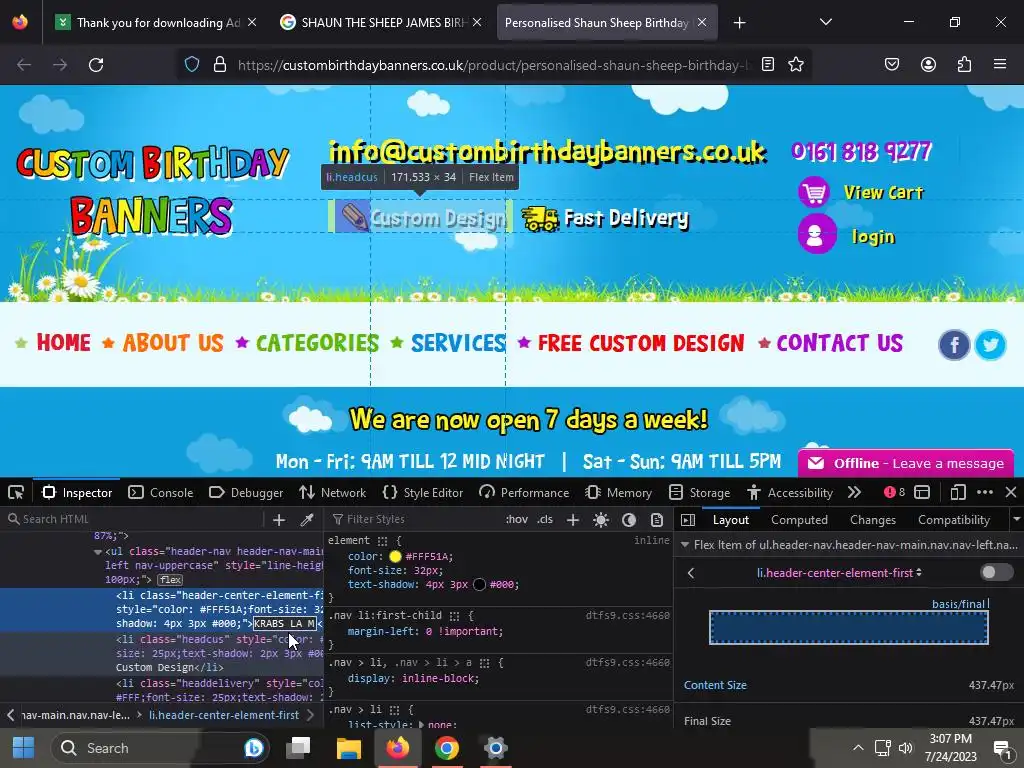Choose iframe target document icon in devtools
1024x768 pixels.
[x=922, y=492]
